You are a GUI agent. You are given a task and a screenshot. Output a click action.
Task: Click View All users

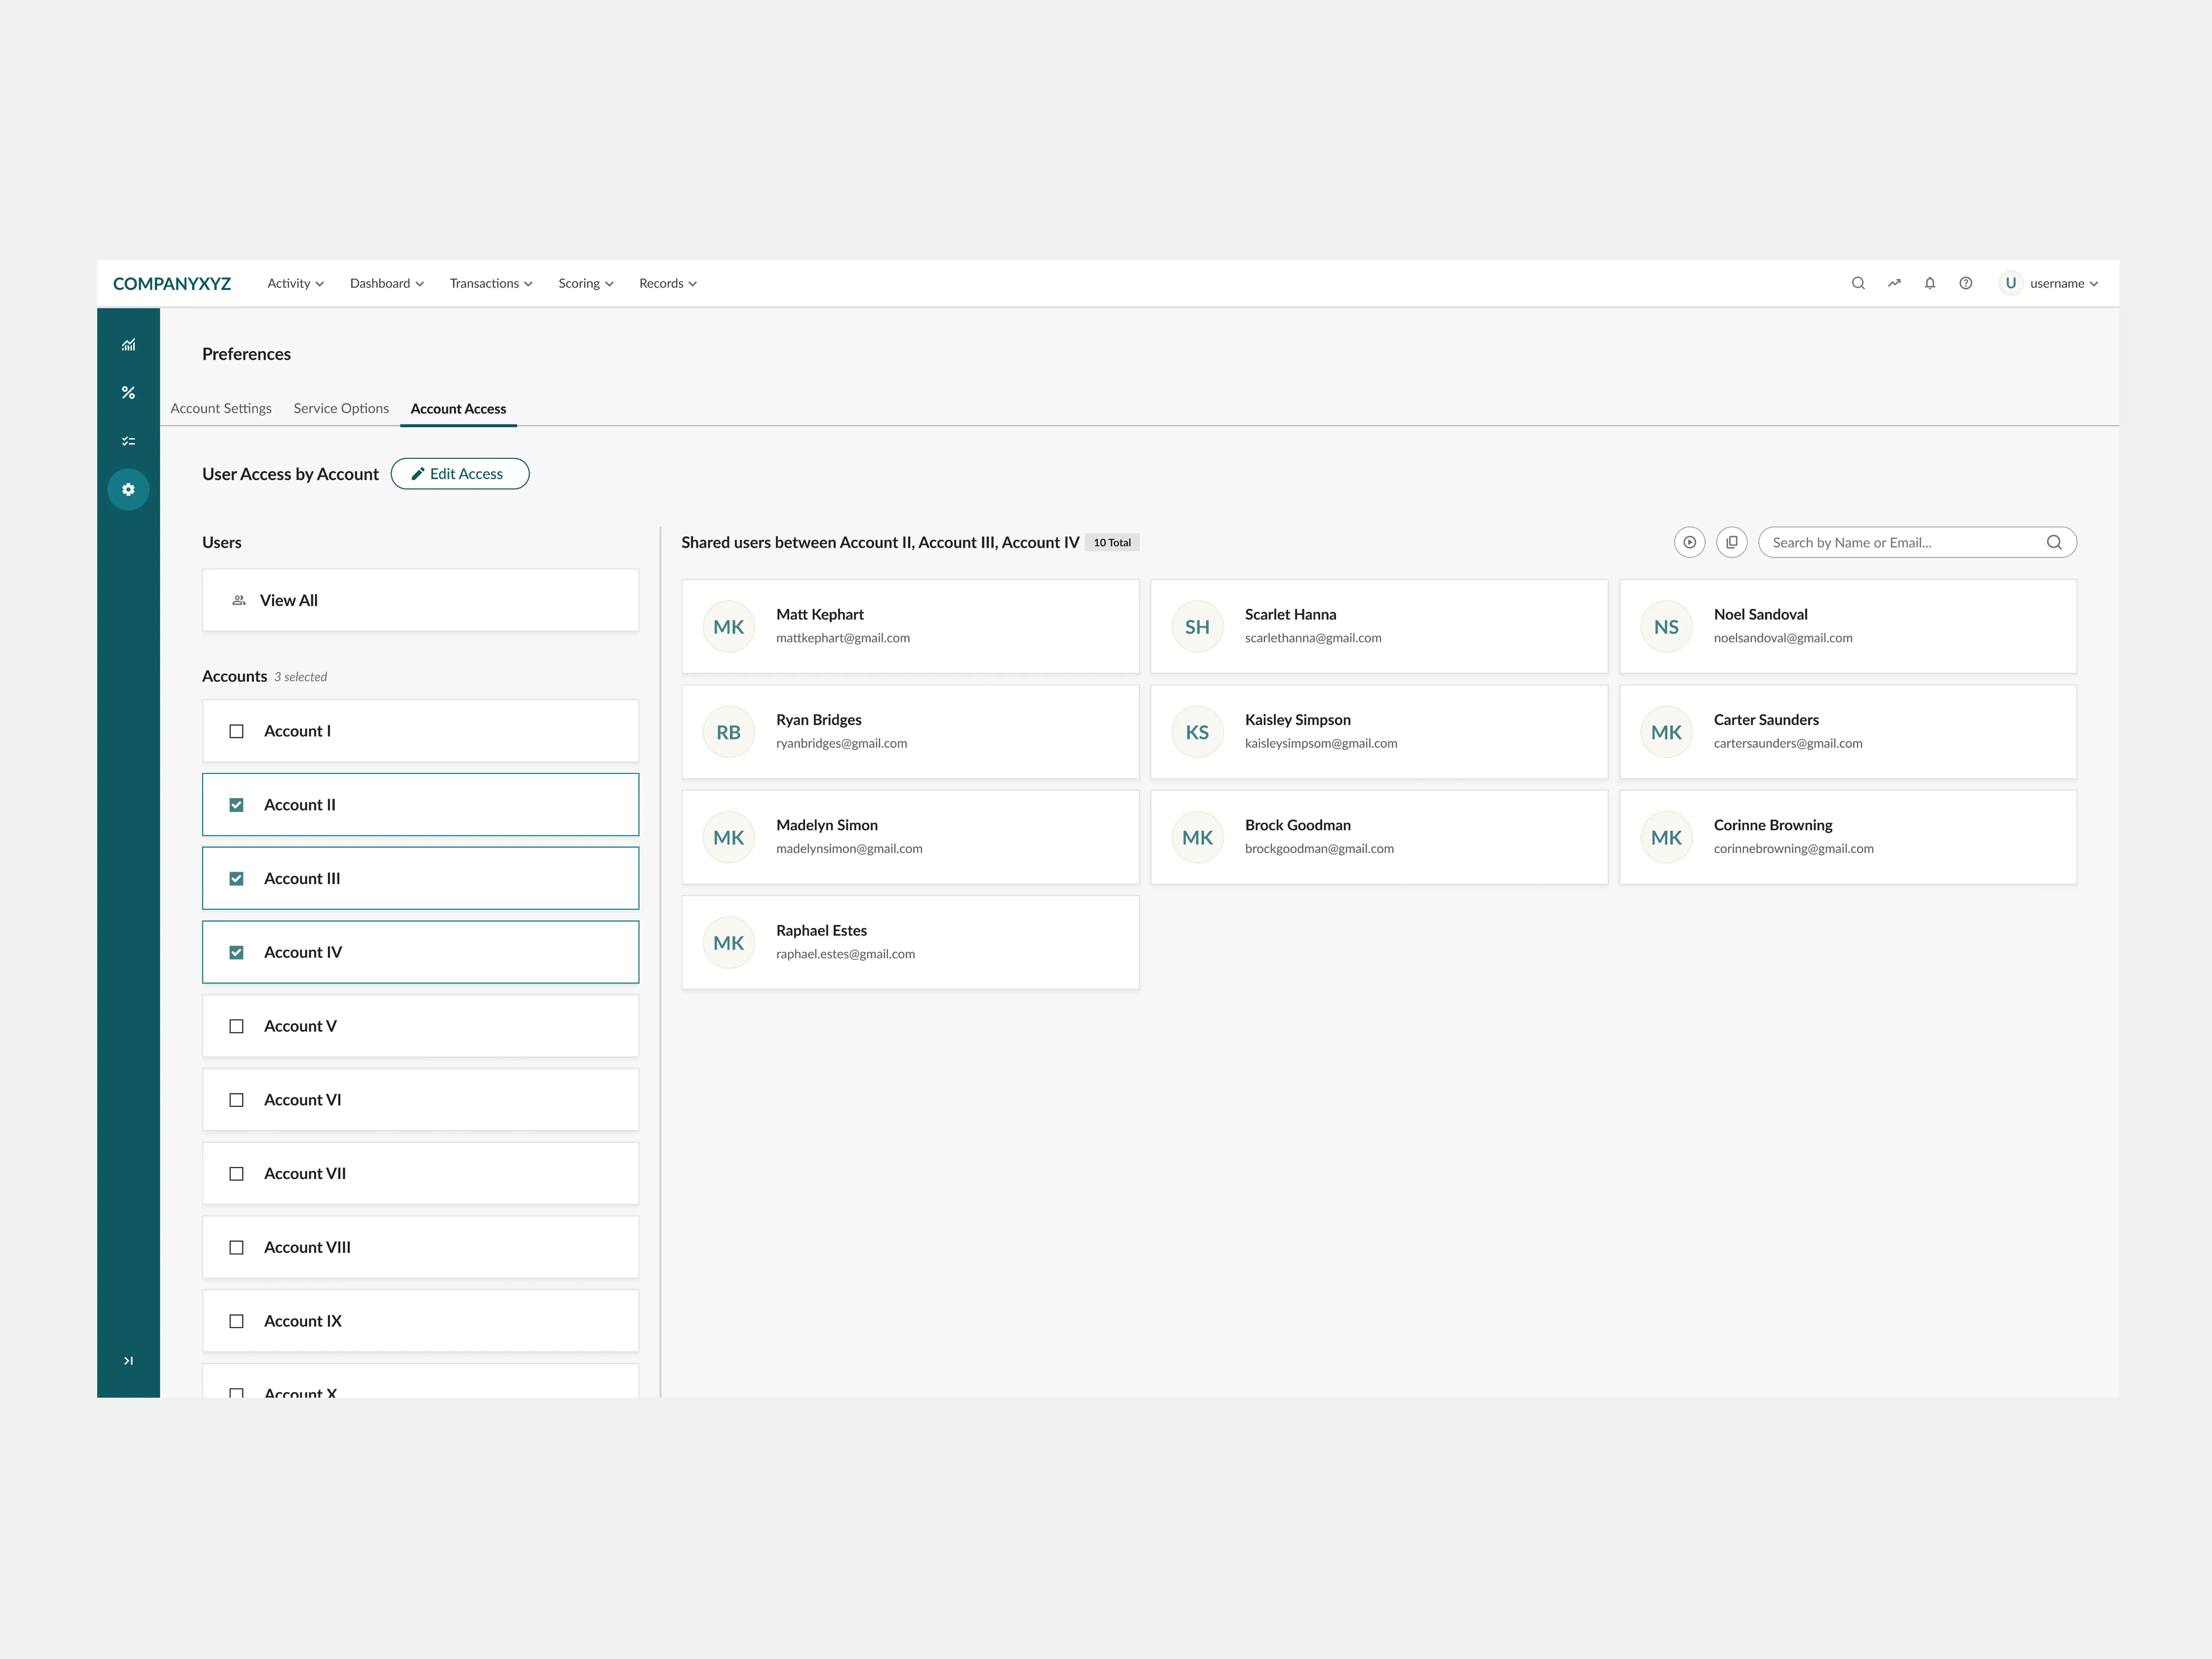pos(421,600)
